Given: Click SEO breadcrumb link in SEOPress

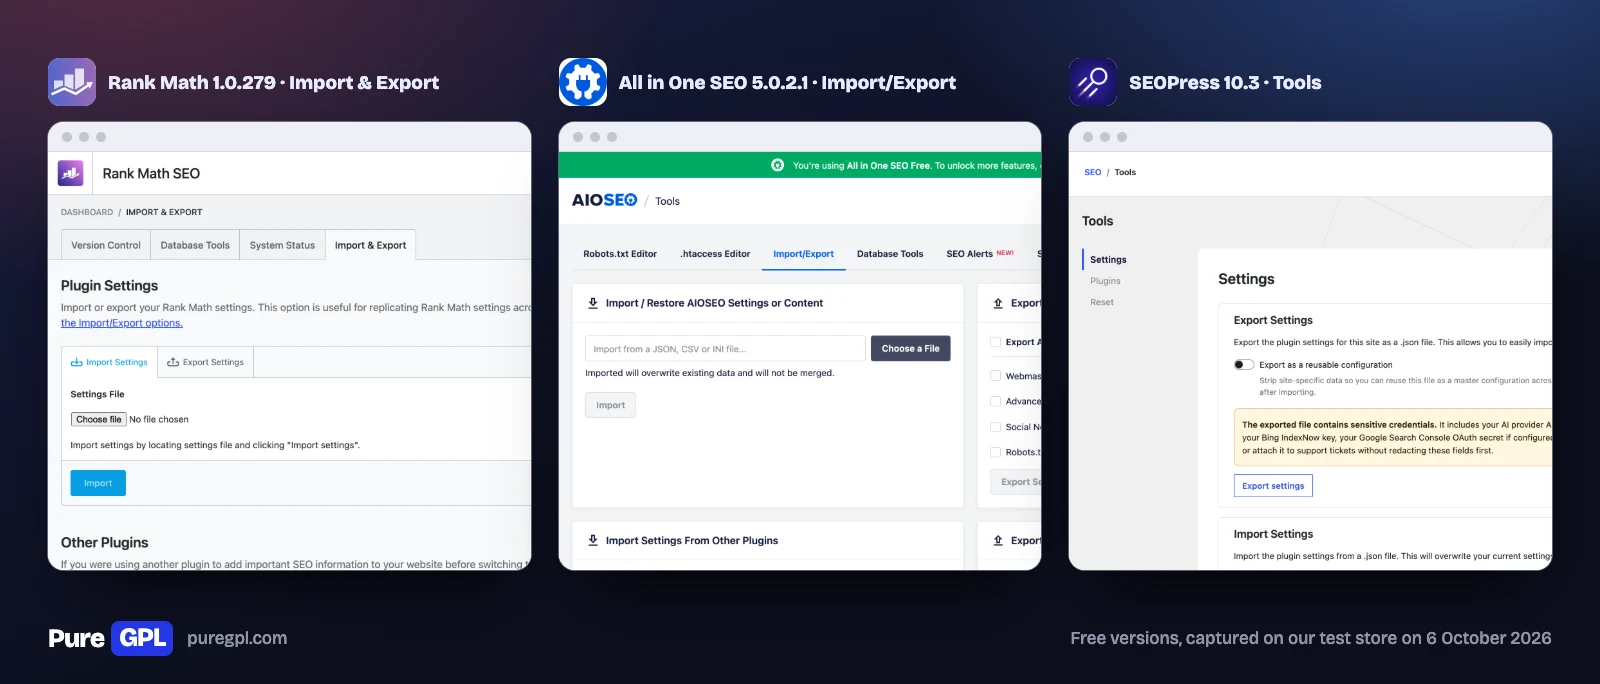Looking at the screenshot, I should tap(1093, 172).
